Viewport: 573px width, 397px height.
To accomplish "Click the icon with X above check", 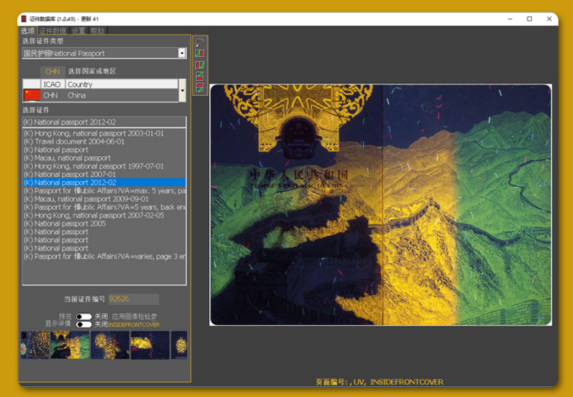I will 200,88.
